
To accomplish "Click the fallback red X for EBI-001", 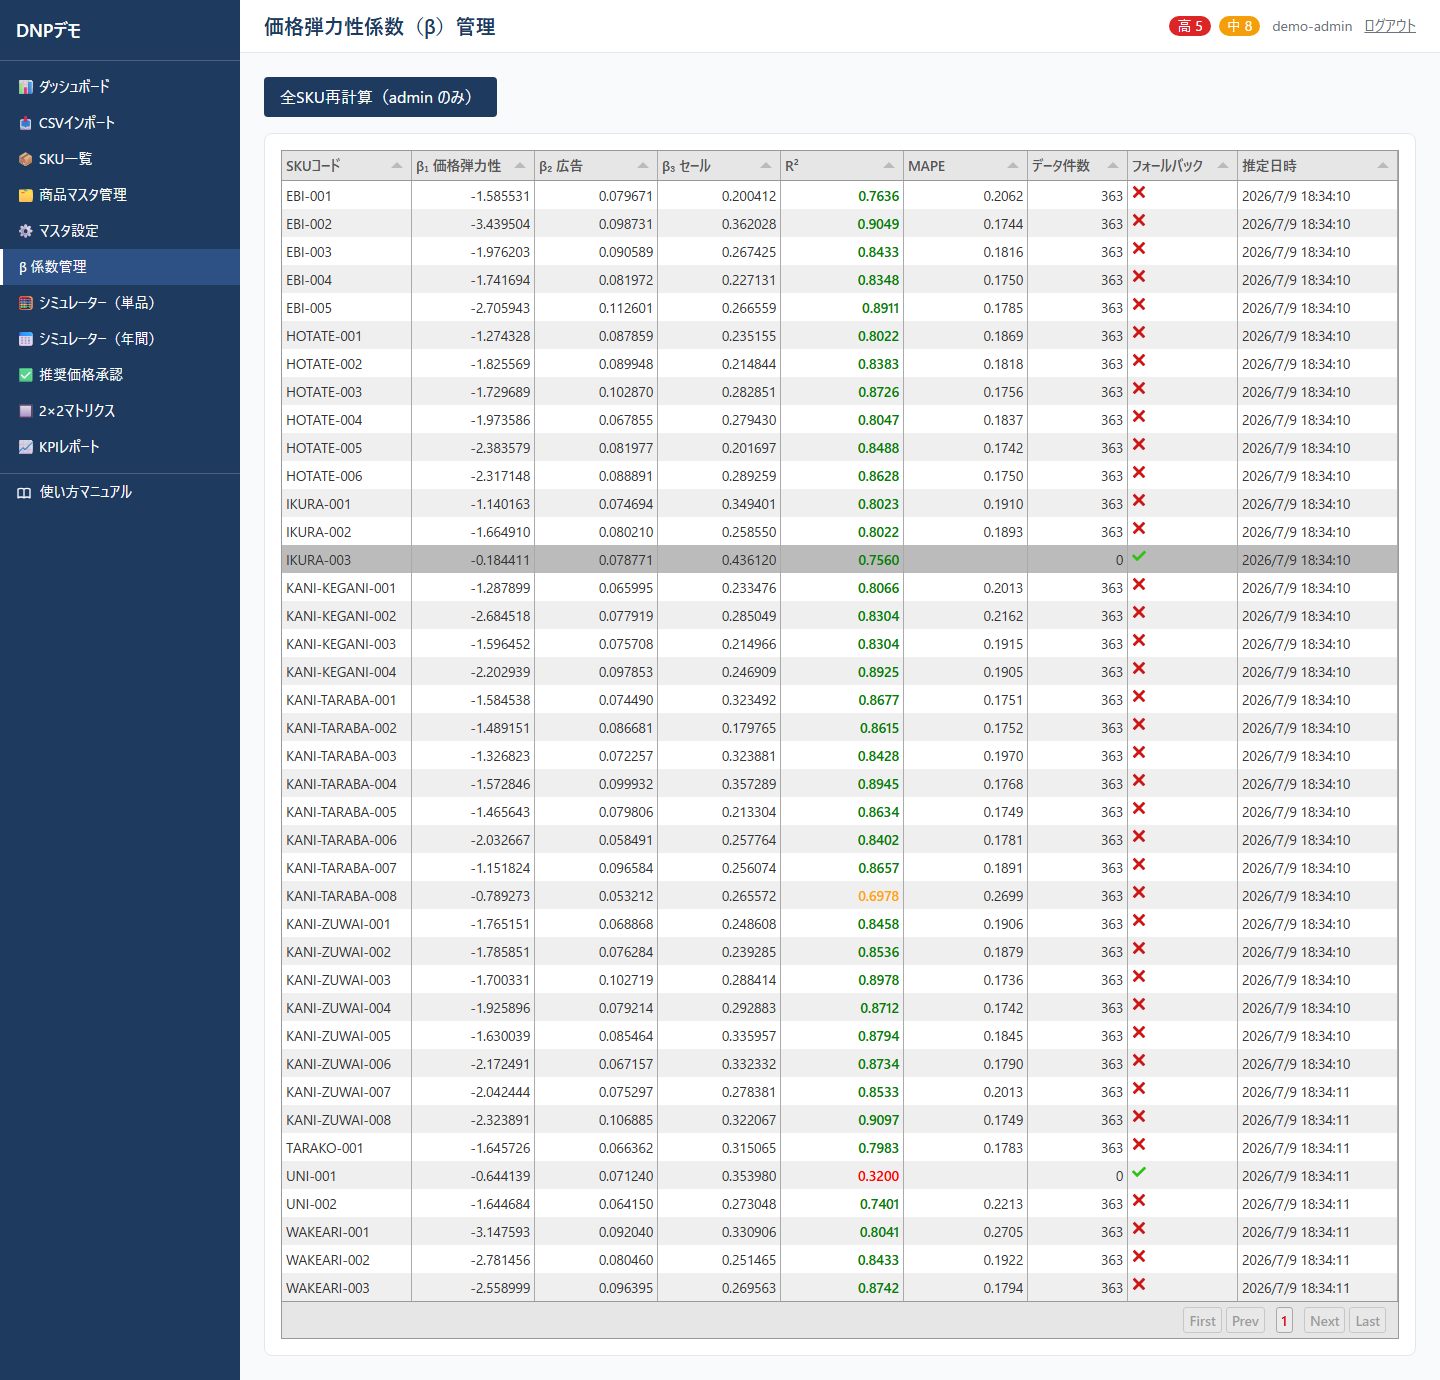I will (x=1139, y=192).
